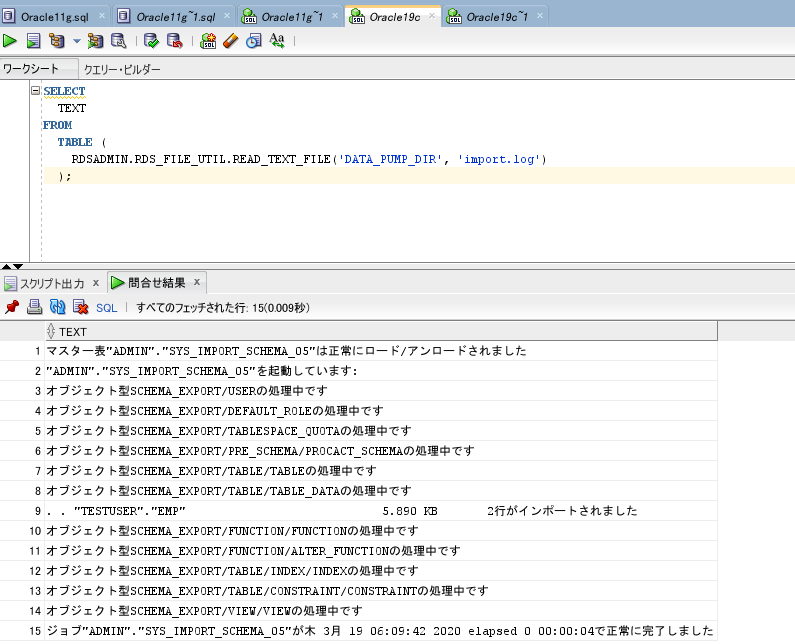The height and width of the screenshot is (644, 795).
Task: Select the Oracle19c tab
Action: pyautogui.click(x=394, y=17)
